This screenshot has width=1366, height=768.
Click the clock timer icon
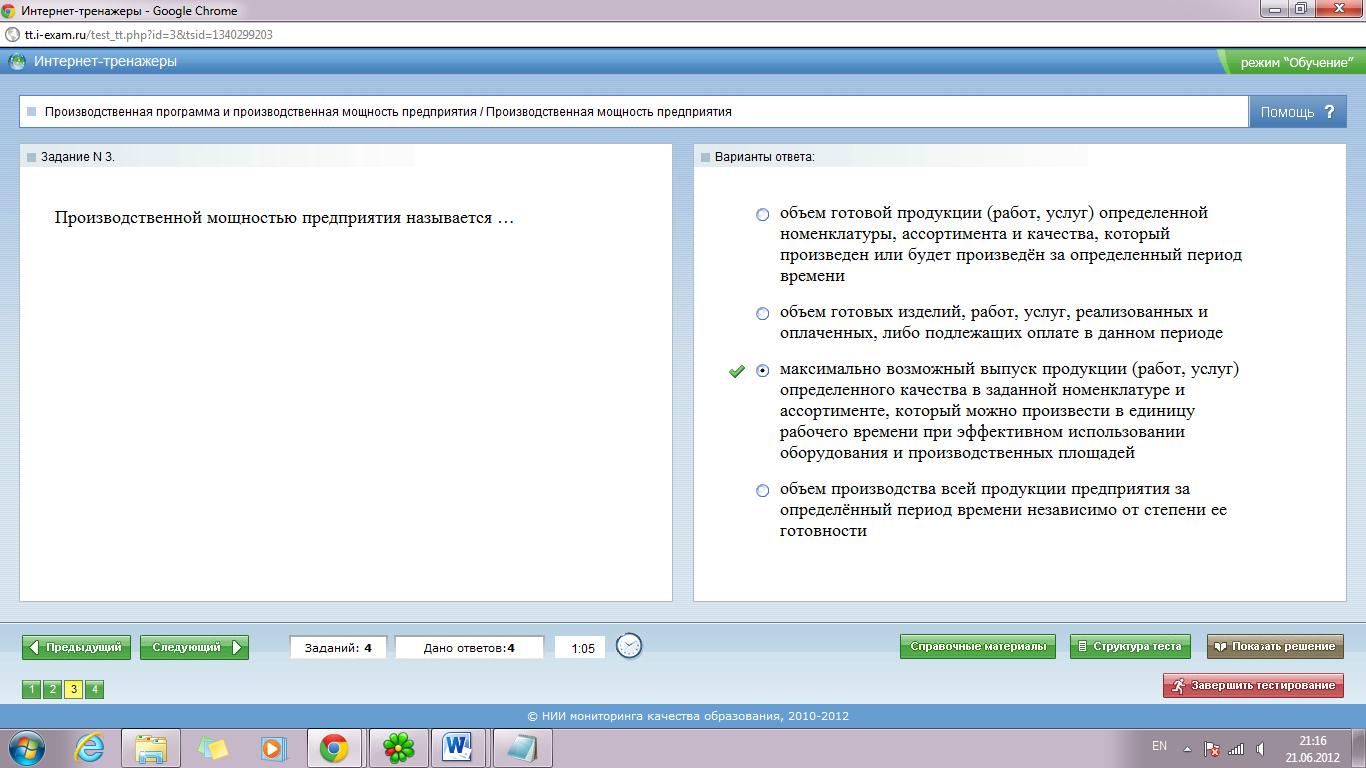click(629, 646)
